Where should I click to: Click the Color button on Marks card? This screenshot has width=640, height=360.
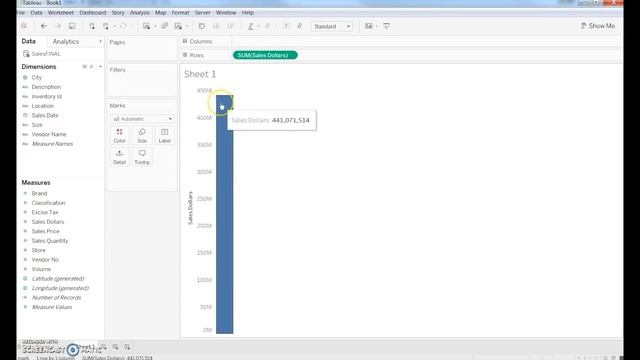coord(120,136)
